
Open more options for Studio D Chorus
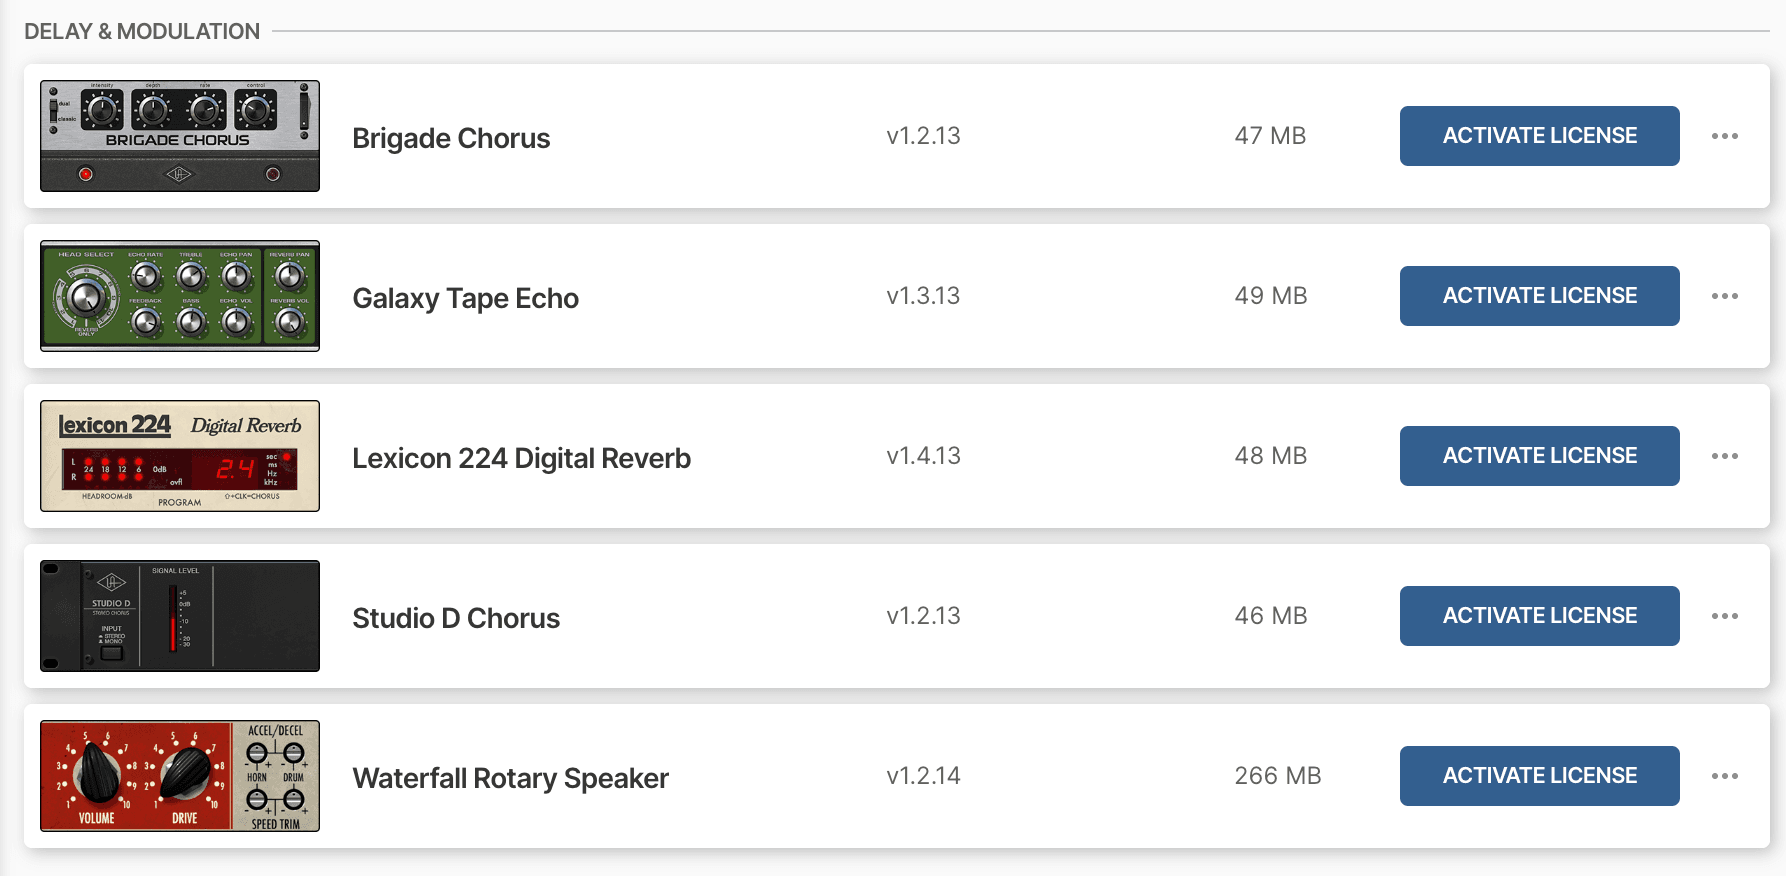point(1724,616)
